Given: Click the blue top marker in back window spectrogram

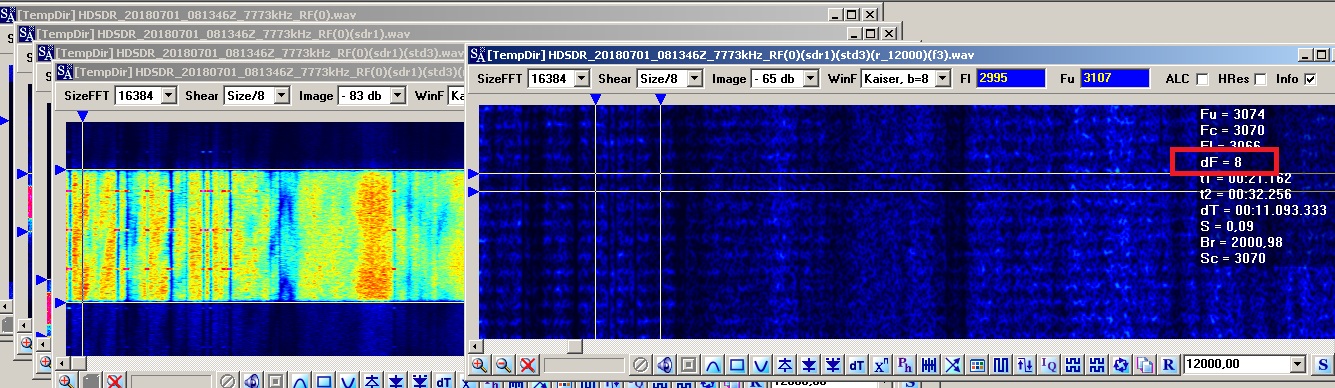Looking at the screenshot, I should (82, 117).
